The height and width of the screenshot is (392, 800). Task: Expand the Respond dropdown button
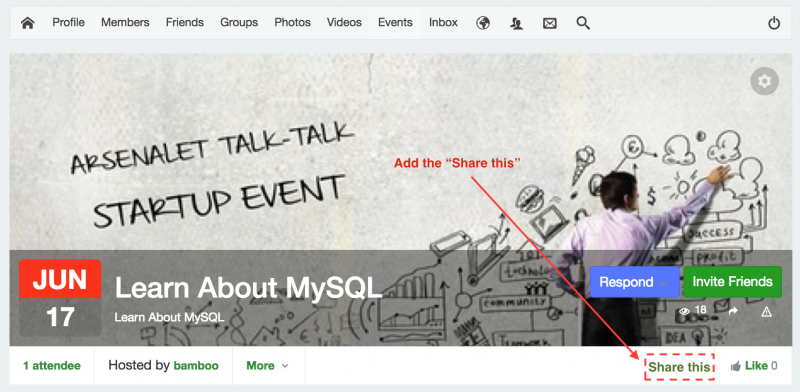pos(635,282)
